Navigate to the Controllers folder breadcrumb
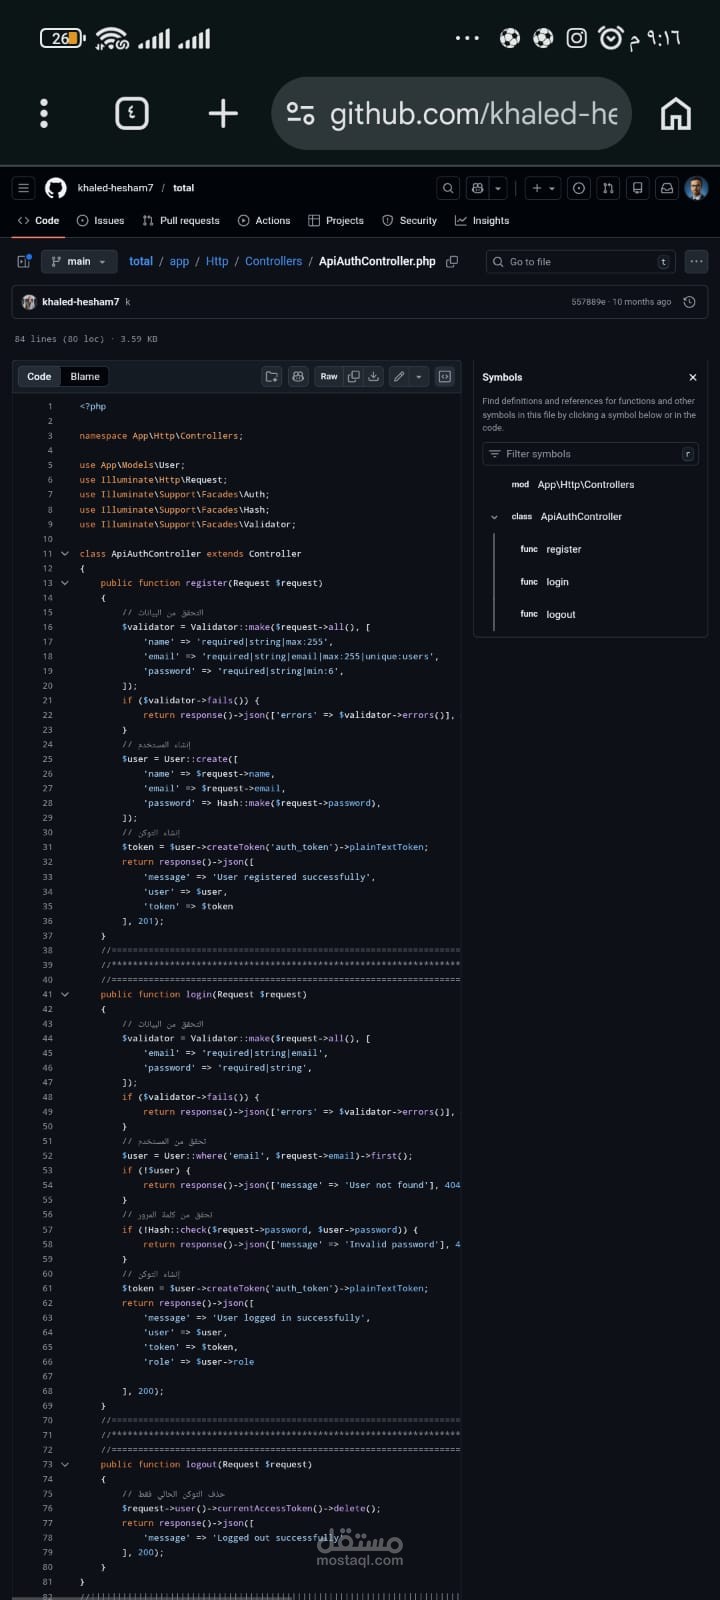This screenshot has width=720, height=1600. coord(273,262)
